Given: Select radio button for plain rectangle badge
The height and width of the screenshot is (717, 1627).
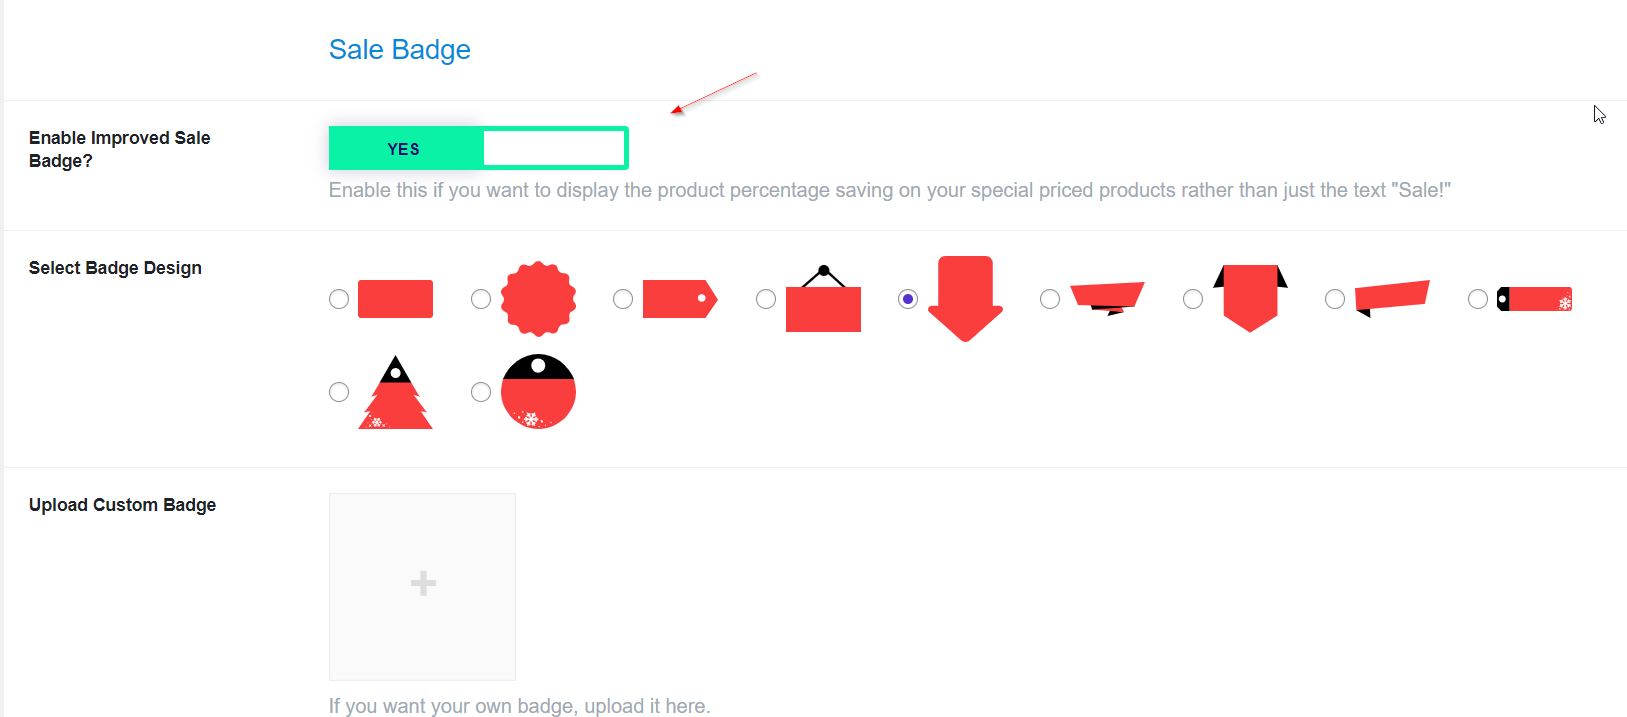Looking at the screenshot, I should 339,299.
